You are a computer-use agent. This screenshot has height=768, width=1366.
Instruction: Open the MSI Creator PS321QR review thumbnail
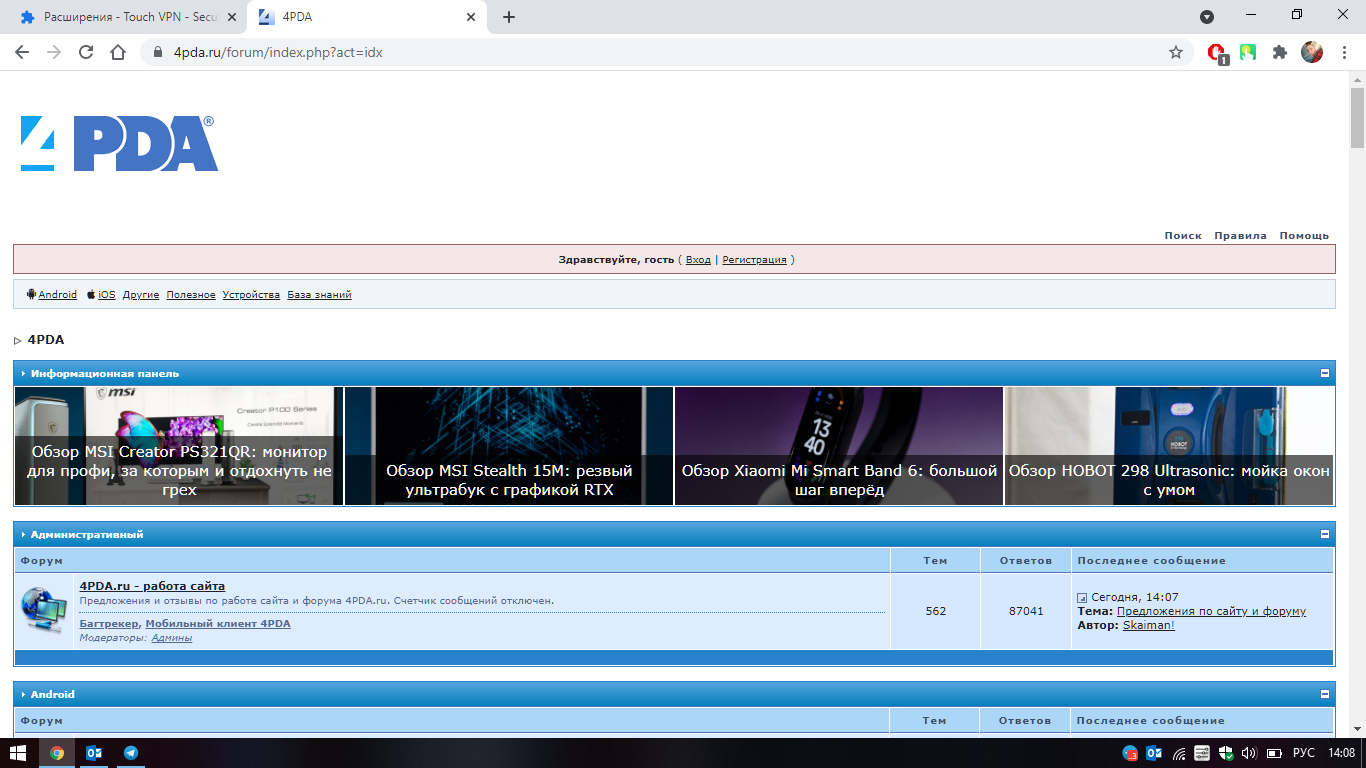pyautogui.click(x=179, y=446)
